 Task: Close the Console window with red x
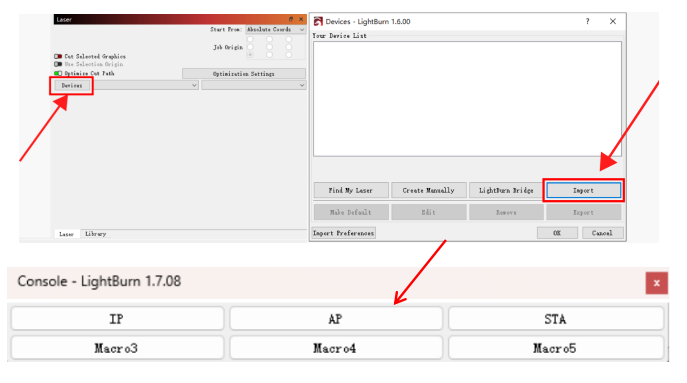tap(656, 283)
